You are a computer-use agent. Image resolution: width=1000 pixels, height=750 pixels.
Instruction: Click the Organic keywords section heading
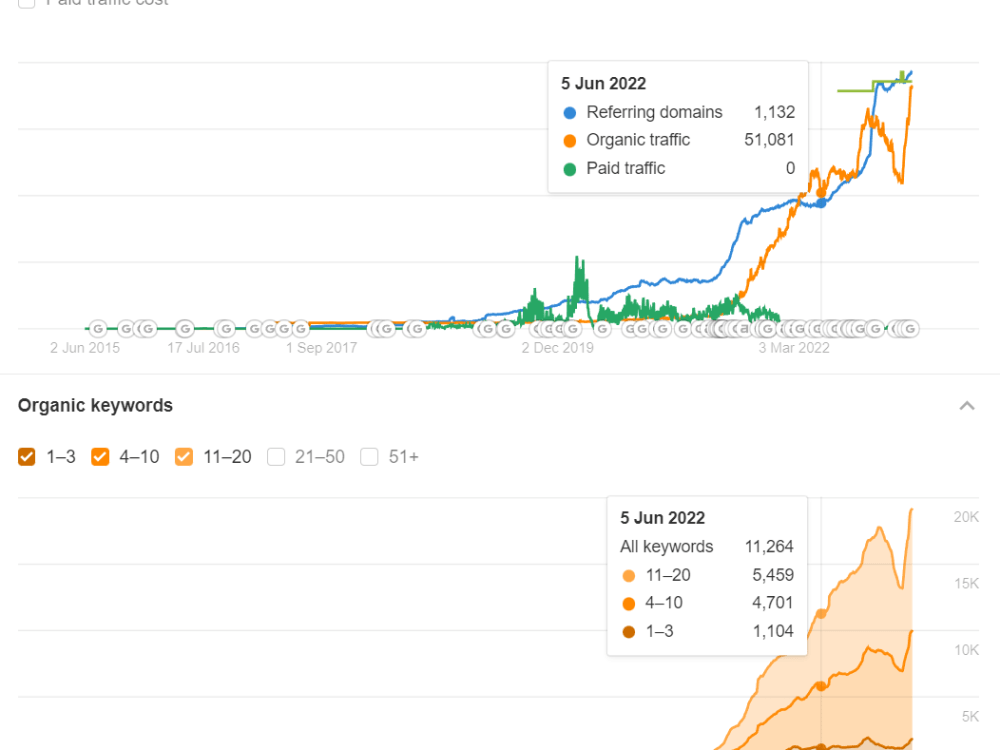point(95,406)
